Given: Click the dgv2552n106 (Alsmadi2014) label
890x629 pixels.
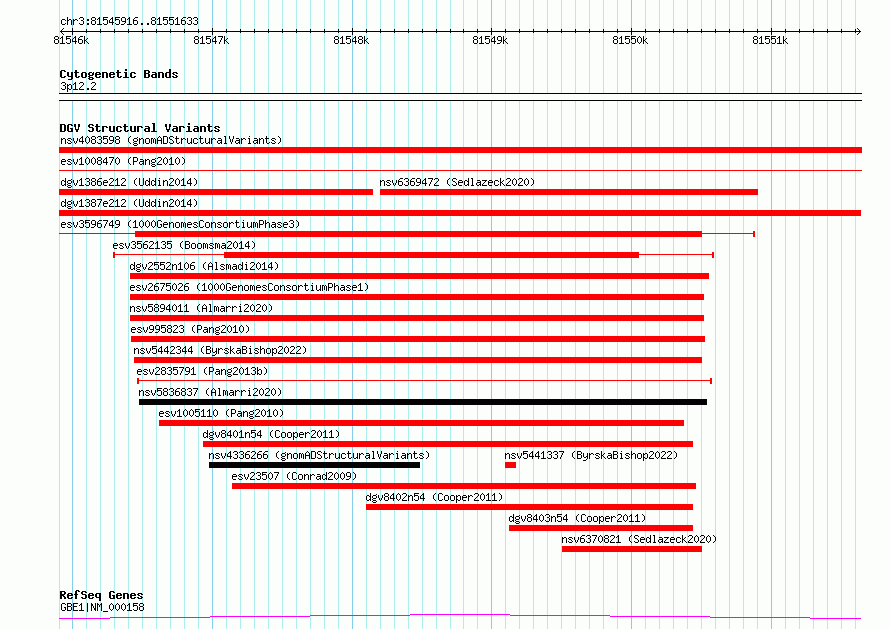Looking at the screenshot, I should [204, 266].
